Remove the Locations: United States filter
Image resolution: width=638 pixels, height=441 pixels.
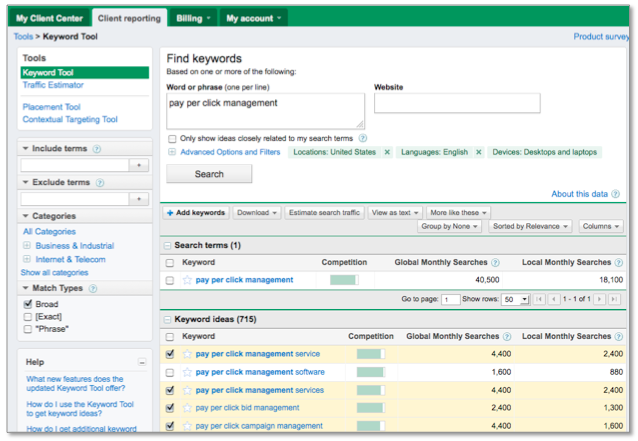point(387,152)
